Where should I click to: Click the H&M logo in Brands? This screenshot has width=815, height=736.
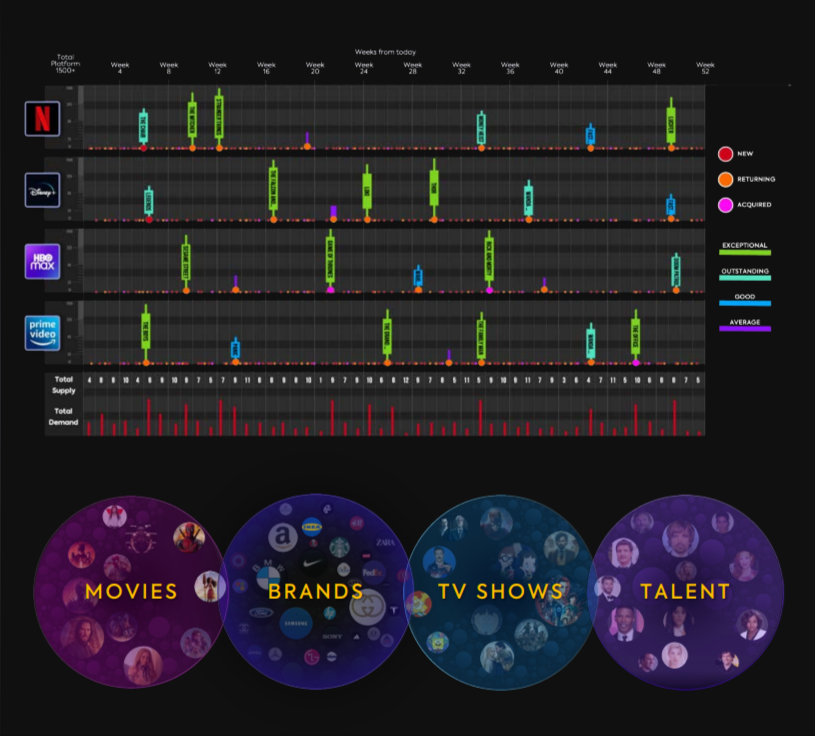[x=356, y=522]
